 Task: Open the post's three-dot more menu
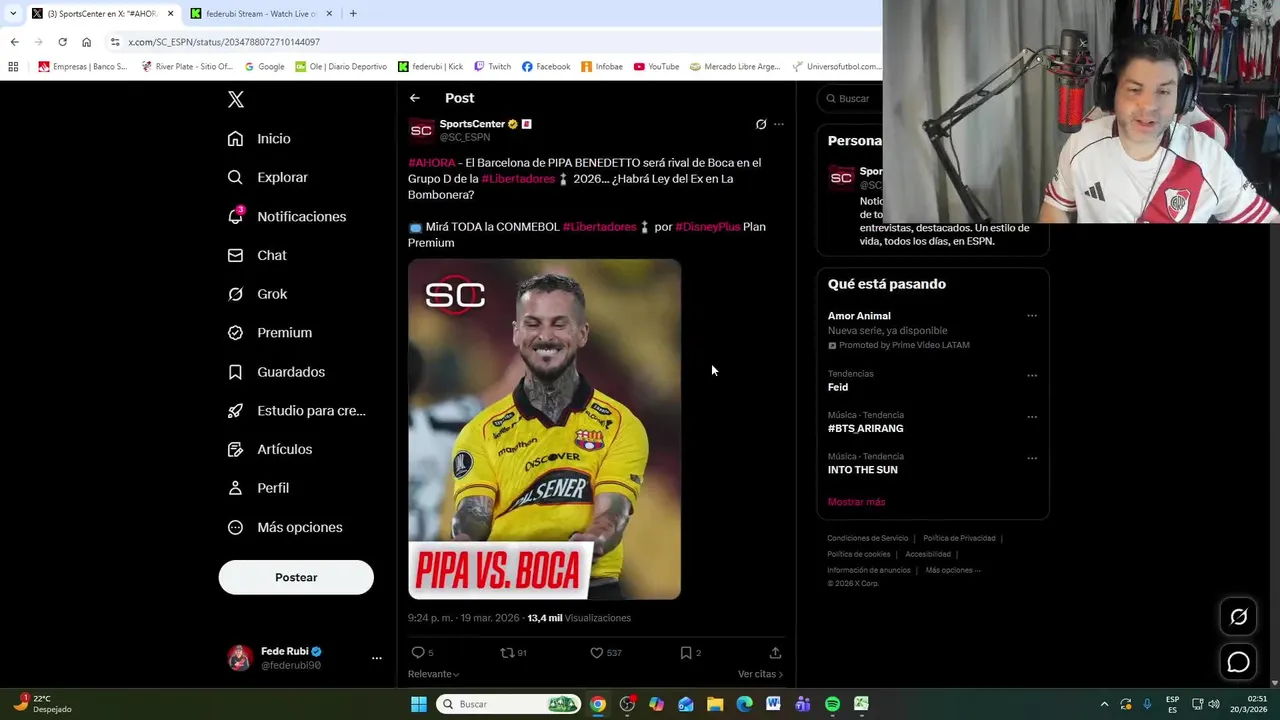[x=779, y=124]
